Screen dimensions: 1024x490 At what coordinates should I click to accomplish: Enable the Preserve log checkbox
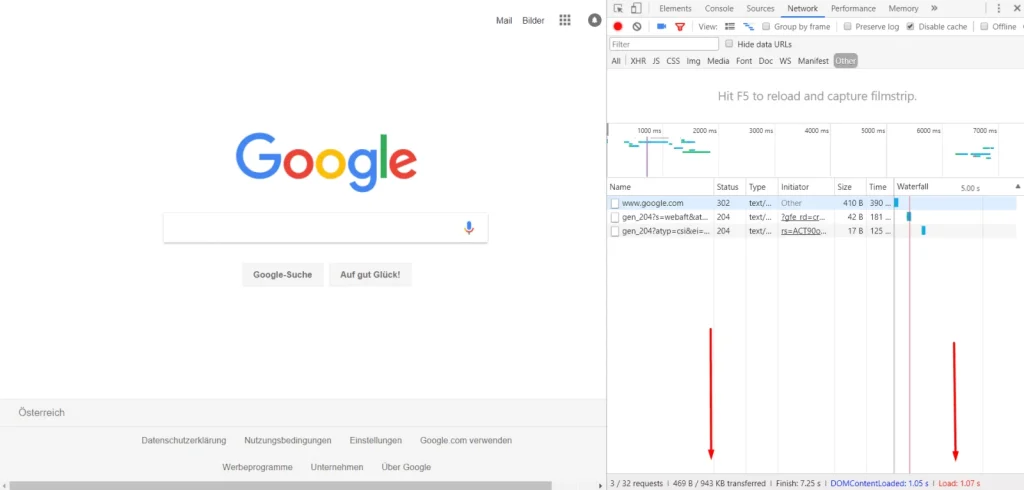point(848,27)
